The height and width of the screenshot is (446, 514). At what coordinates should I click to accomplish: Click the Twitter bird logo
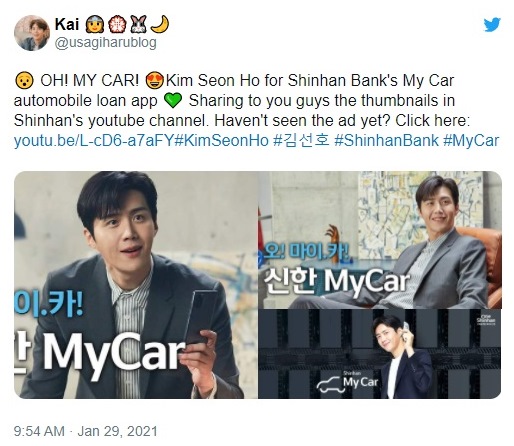pos(492,25)
